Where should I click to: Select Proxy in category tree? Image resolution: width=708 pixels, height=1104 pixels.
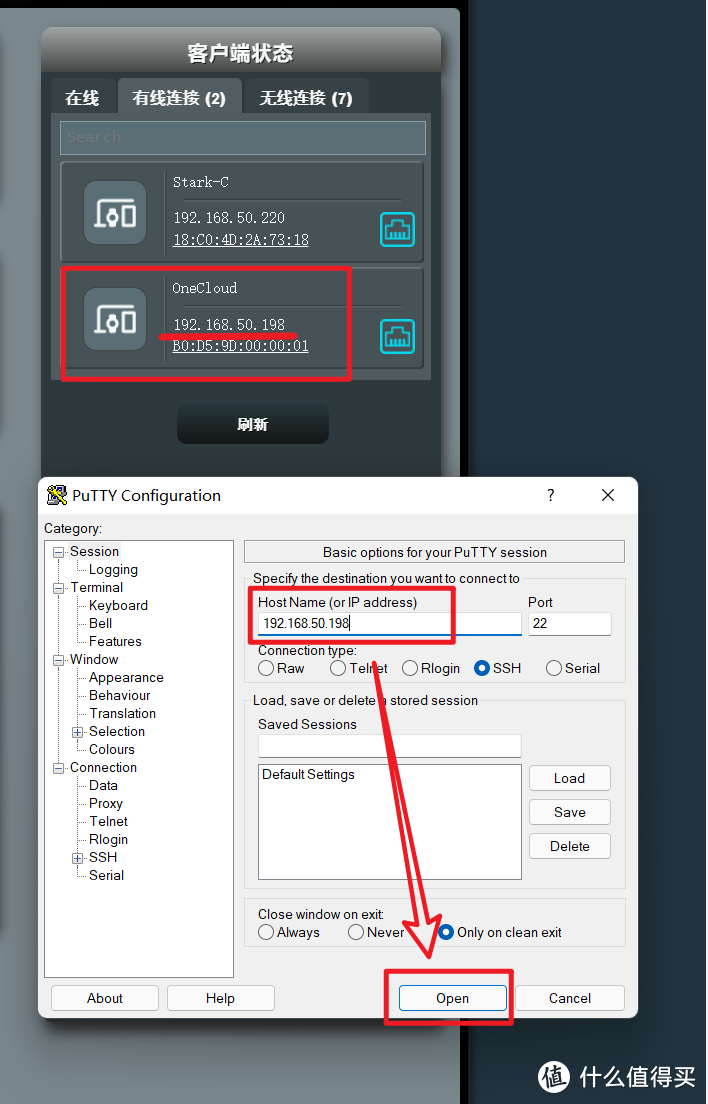pyautogui.click(x=106, y=803)
